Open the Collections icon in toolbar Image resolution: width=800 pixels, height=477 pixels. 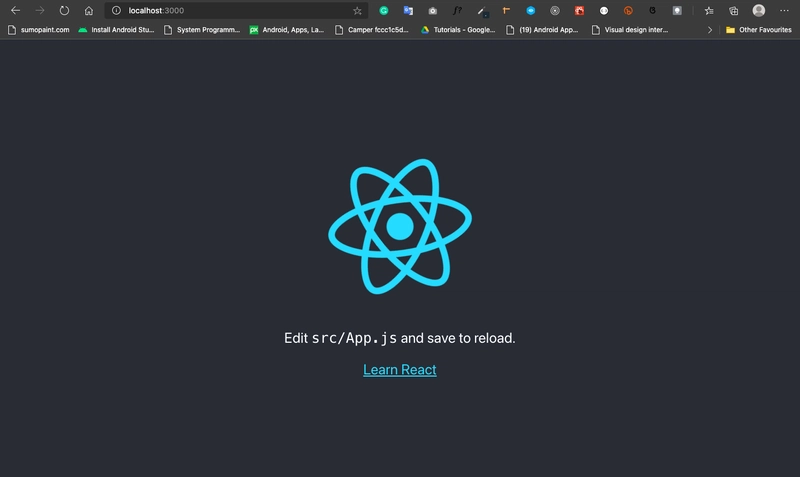point(733,11)
